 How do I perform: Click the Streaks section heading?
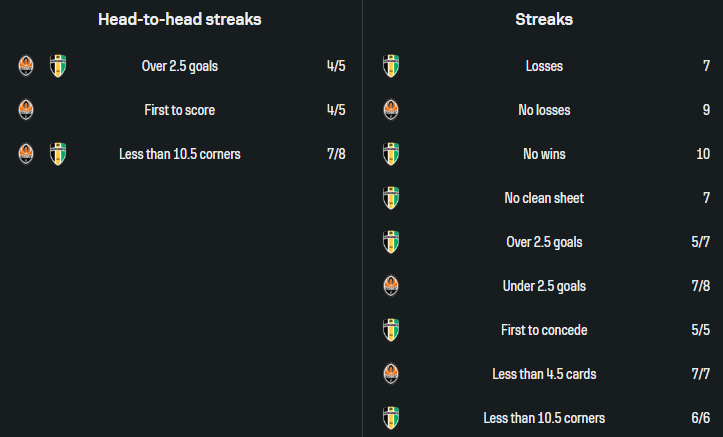click(x=544, y=19)
